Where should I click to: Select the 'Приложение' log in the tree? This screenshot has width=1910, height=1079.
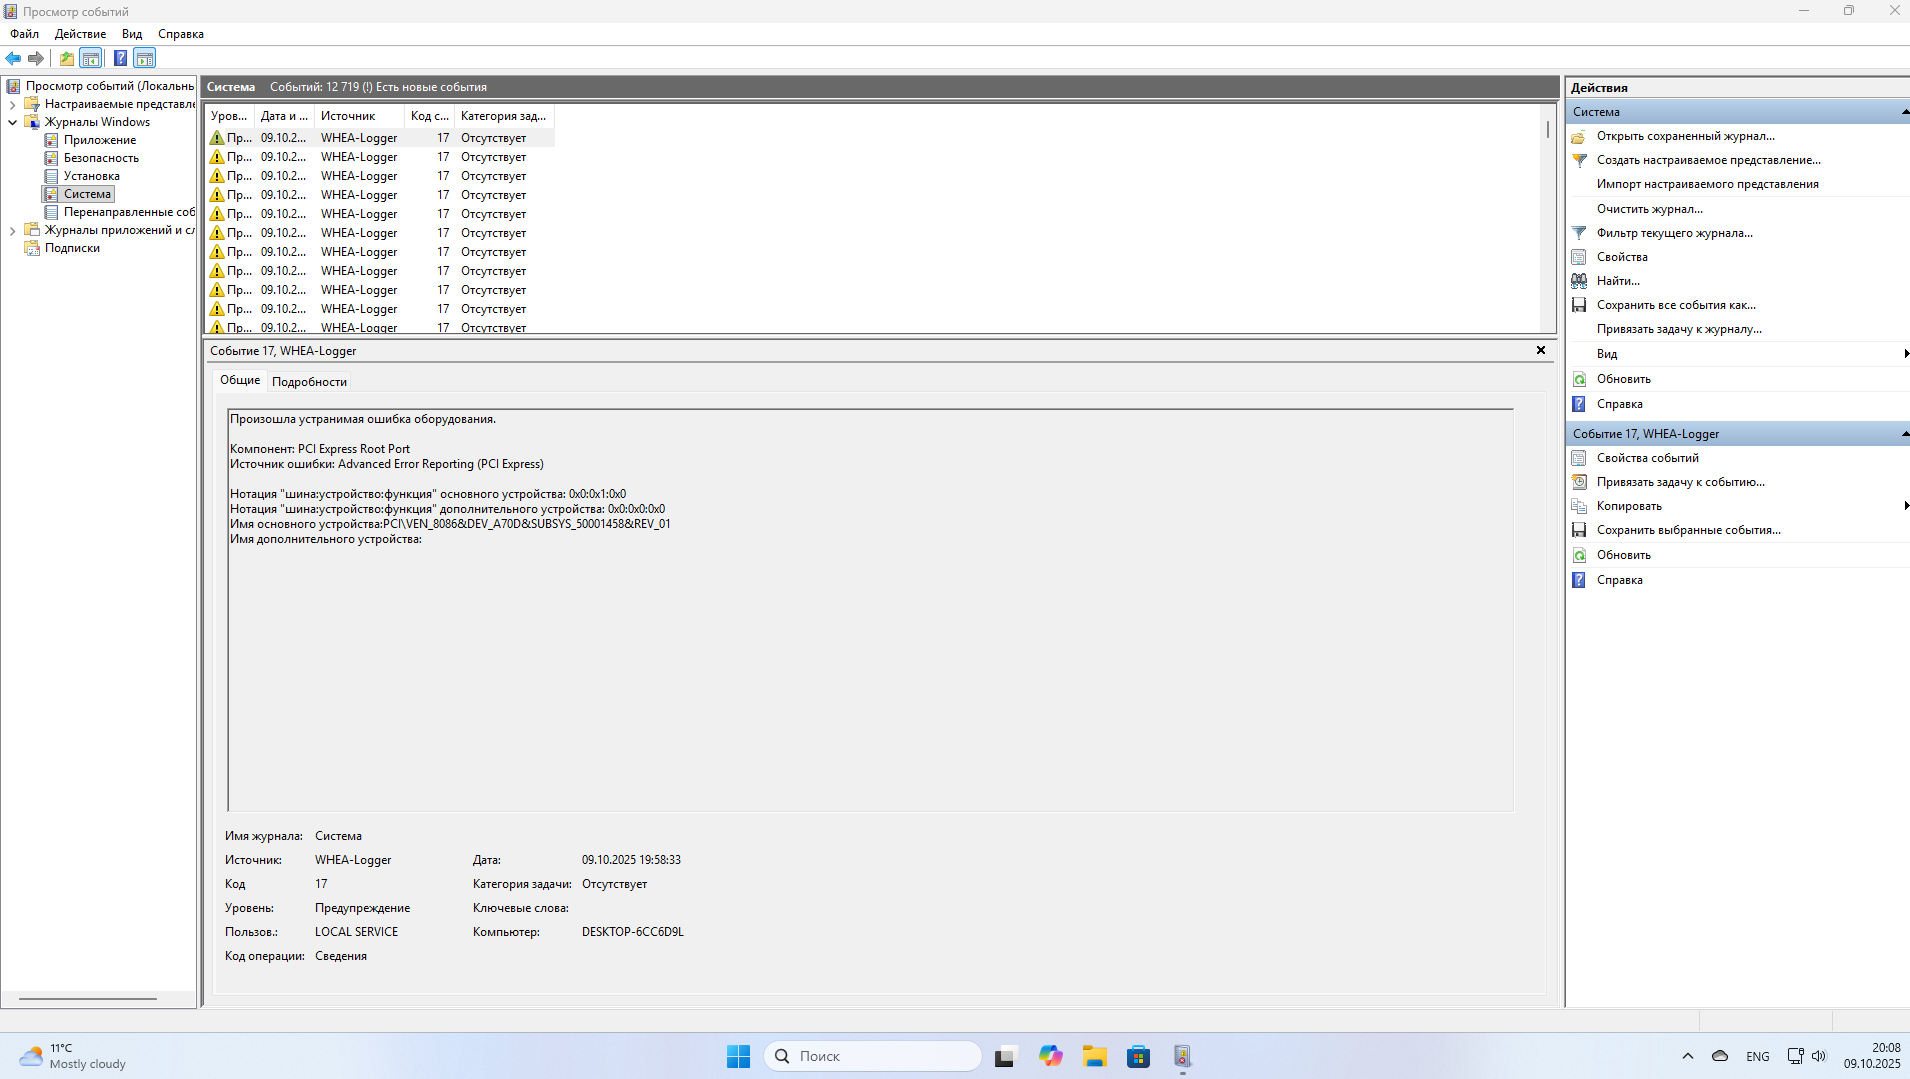(x=99, y=140)
